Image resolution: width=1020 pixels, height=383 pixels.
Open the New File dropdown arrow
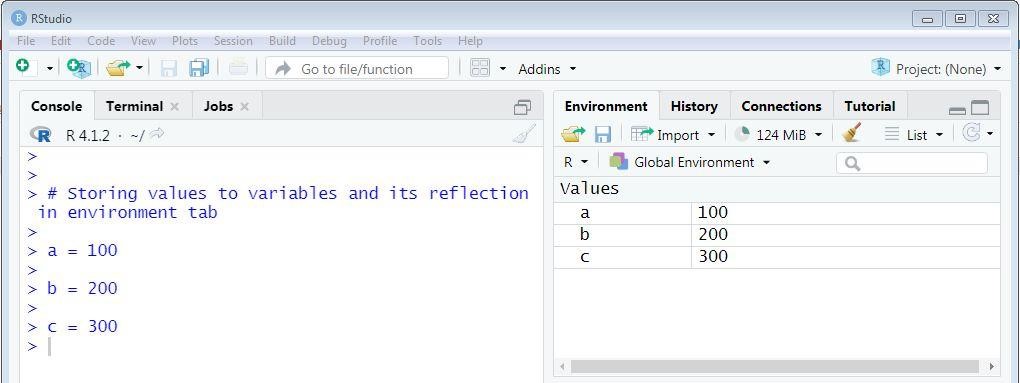(49, 68)
